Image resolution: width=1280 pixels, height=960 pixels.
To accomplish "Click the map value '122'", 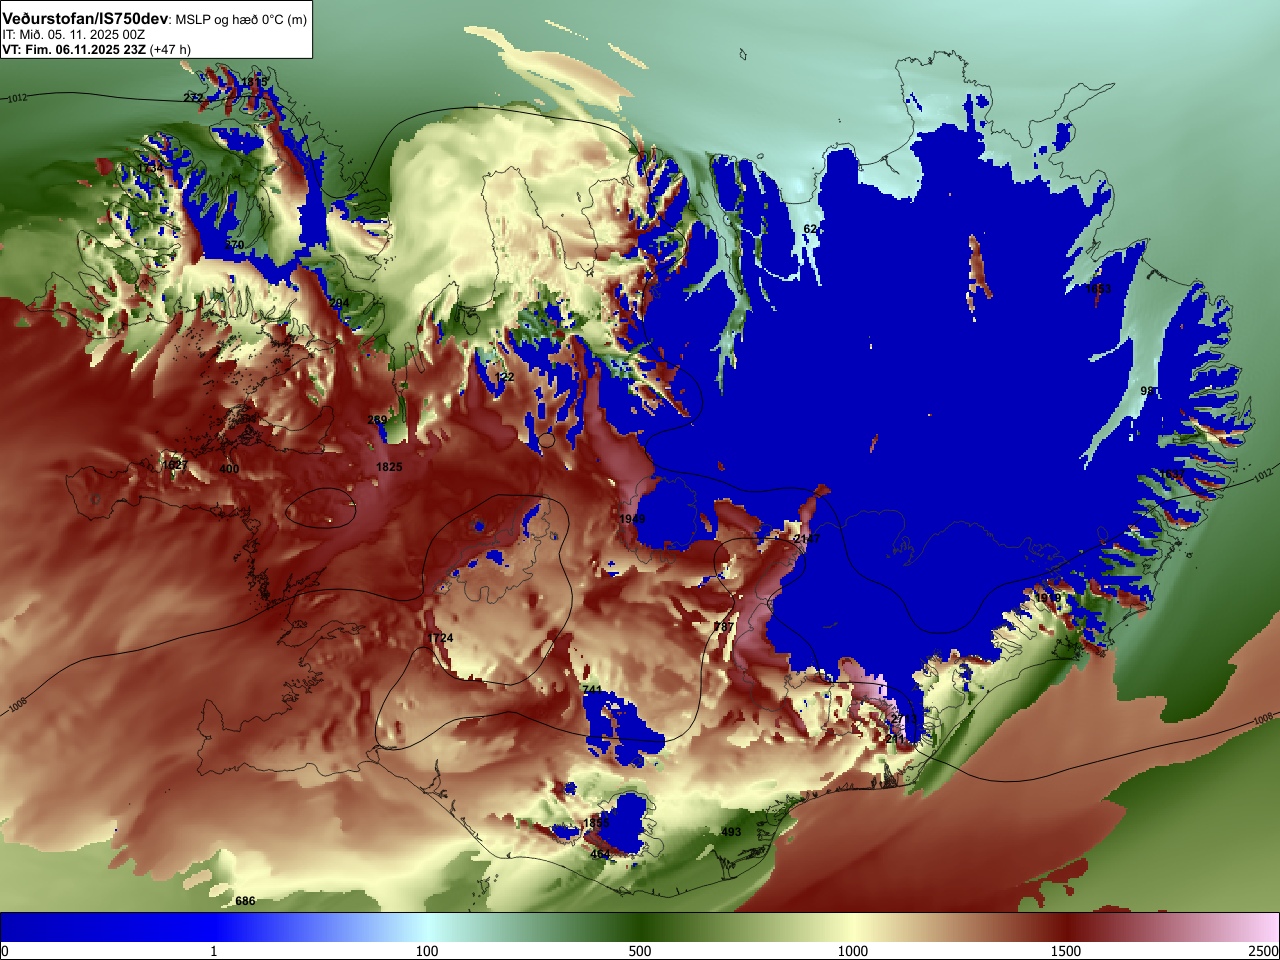I will coord(505,377).
